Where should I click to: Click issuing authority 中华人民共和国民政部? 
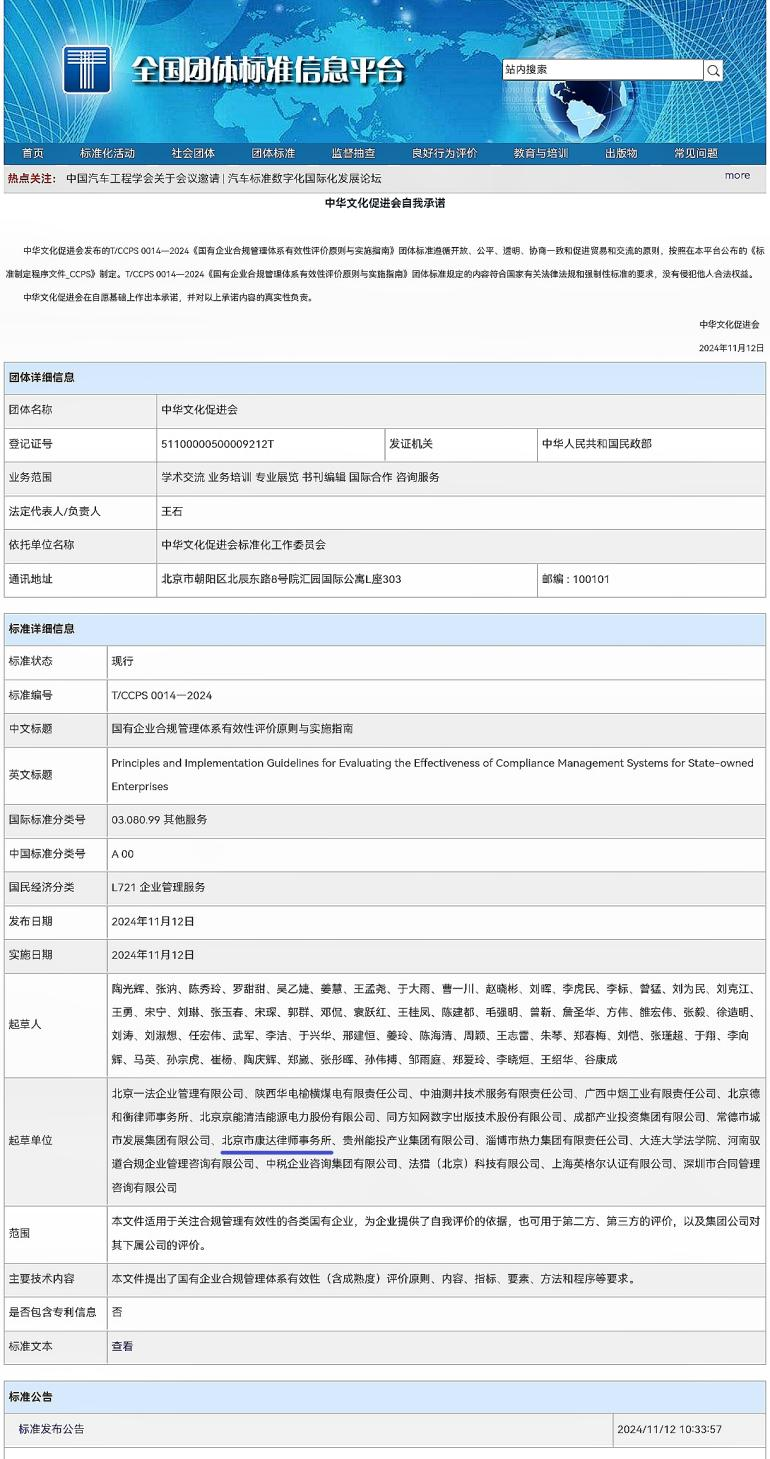tap(597, 444)
